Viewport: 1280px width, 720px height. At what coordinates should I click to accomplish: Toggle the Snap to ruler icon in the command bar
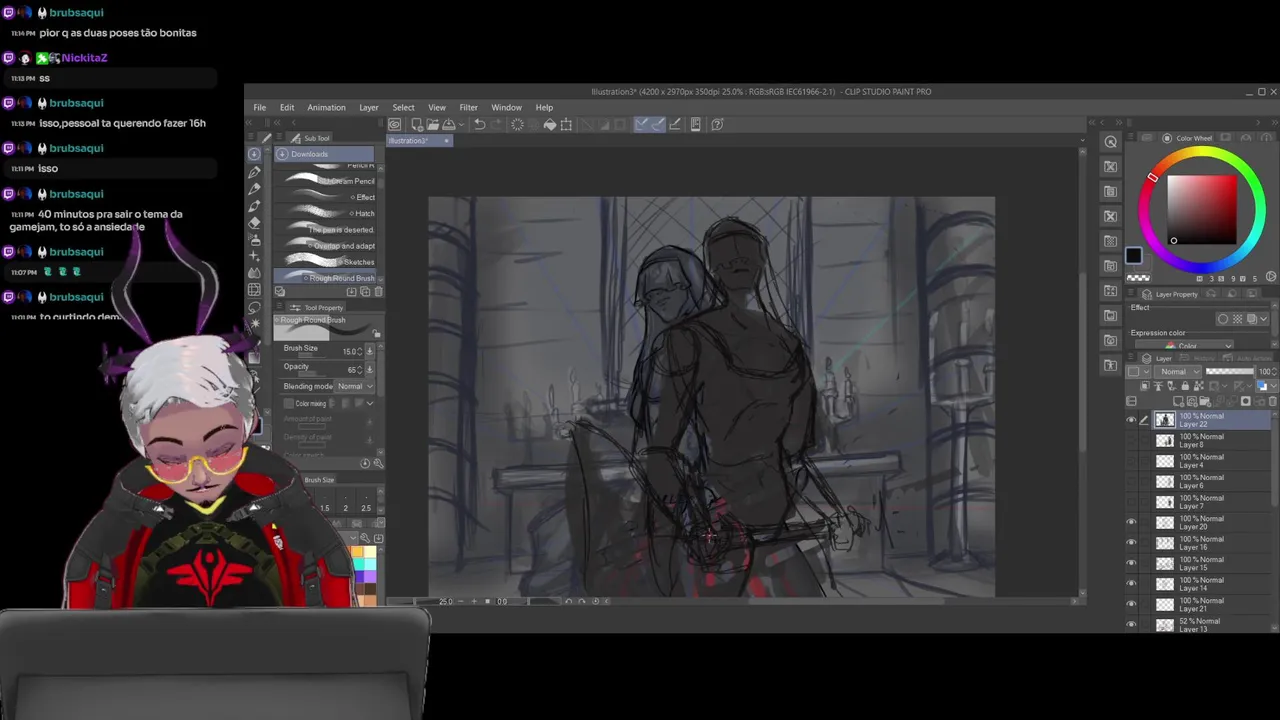tap(641, 124)
